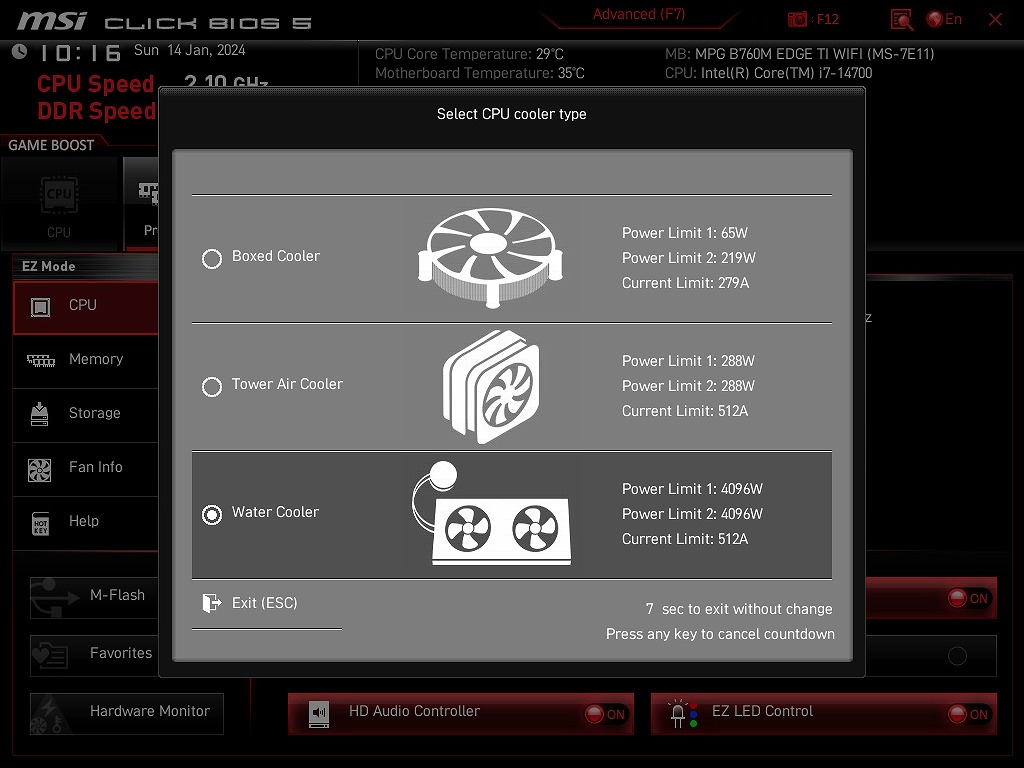This screenshot has width=1024, height=768.
Task: Switch to Advanced (F7) mode
Action: tap(639, 14)
